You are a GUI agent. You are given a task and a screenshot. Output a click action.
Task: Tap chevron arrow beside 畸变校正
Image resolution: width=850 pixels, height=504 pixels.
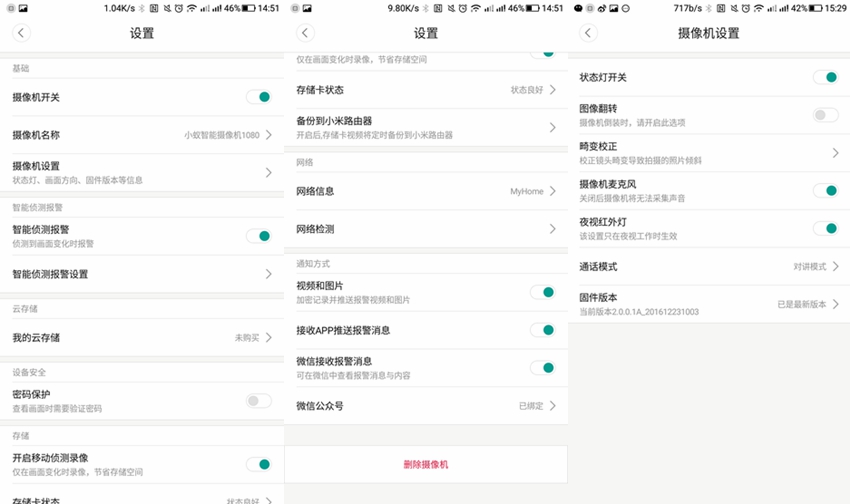(835, 153)
